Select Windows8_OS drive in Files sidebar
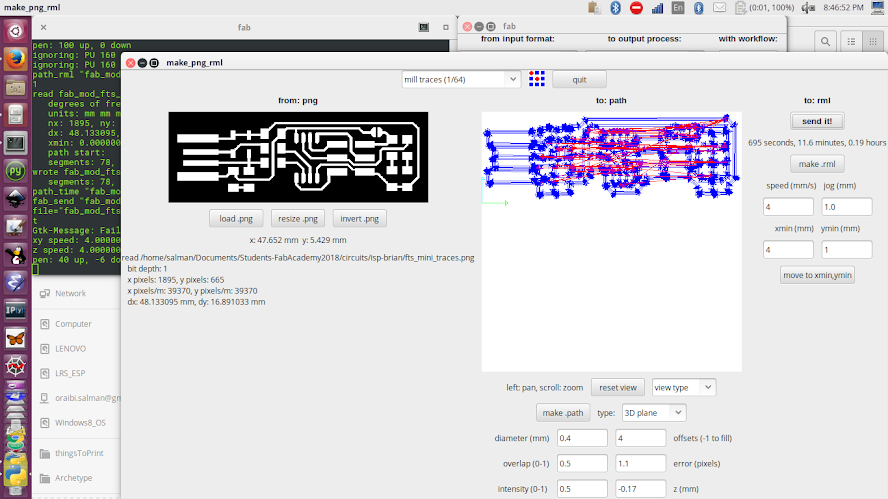 [x=80, y=423]
